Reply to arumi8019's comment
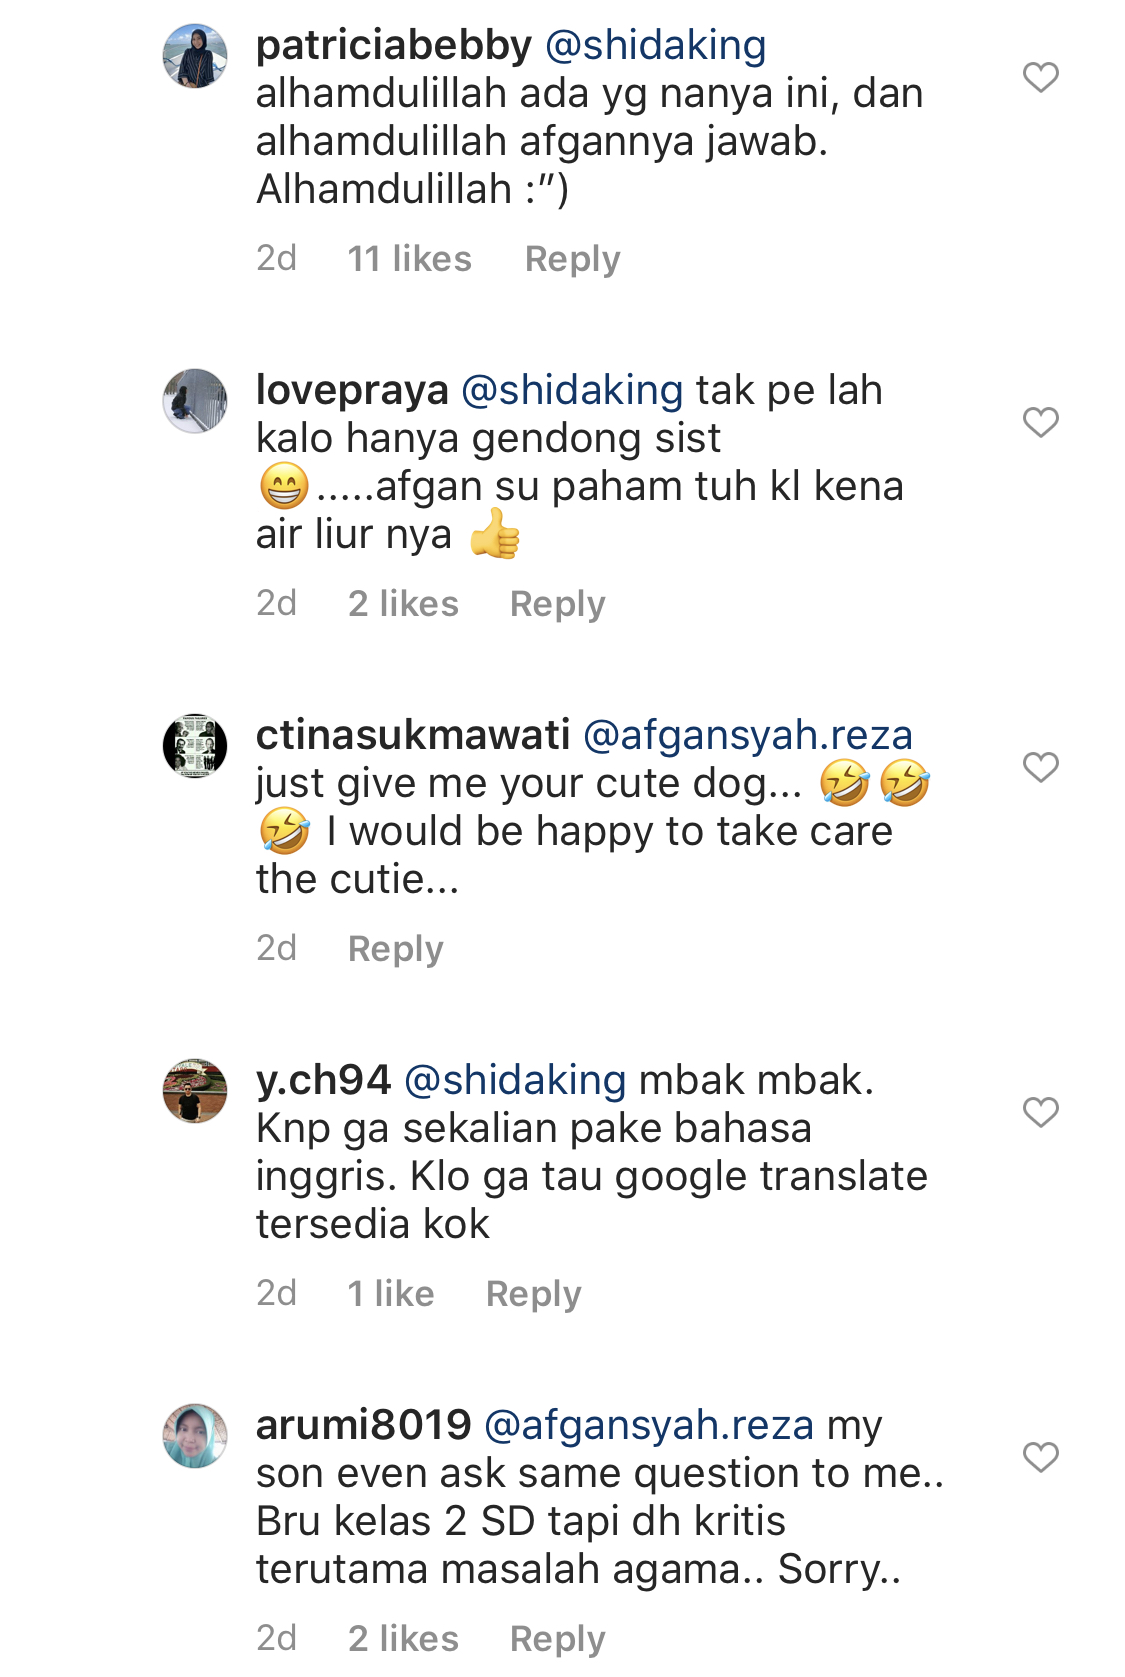Viewport: 1125px width, 1677px height. click(x=557, y=1639)
